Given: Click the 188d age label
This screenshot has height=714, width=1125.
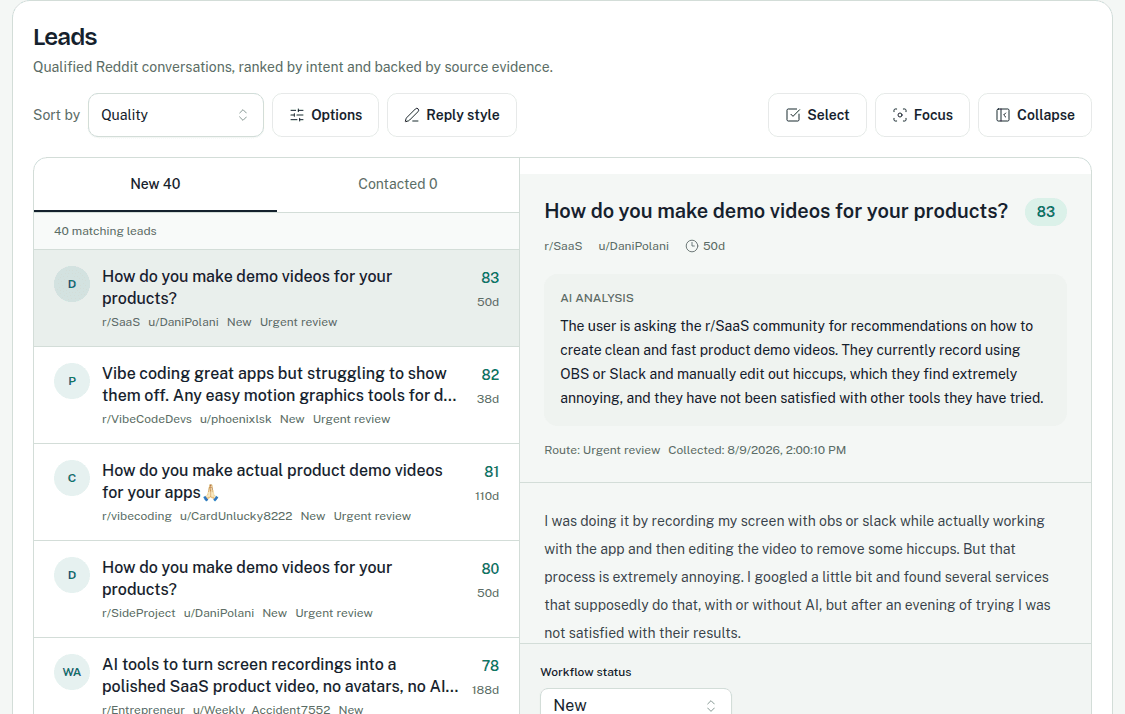Looking at the screenshot, I should coord(486,690).
